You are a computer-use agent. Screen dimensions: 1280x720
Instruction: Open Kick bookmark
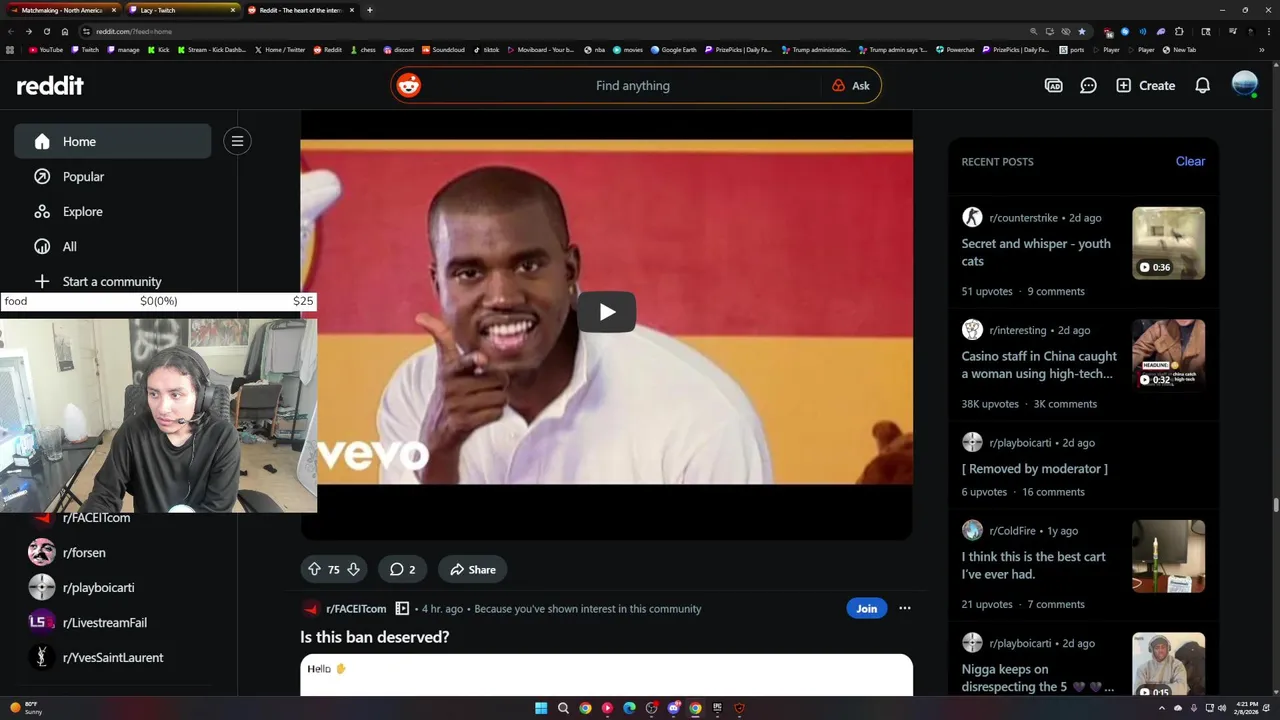point(158,49)
